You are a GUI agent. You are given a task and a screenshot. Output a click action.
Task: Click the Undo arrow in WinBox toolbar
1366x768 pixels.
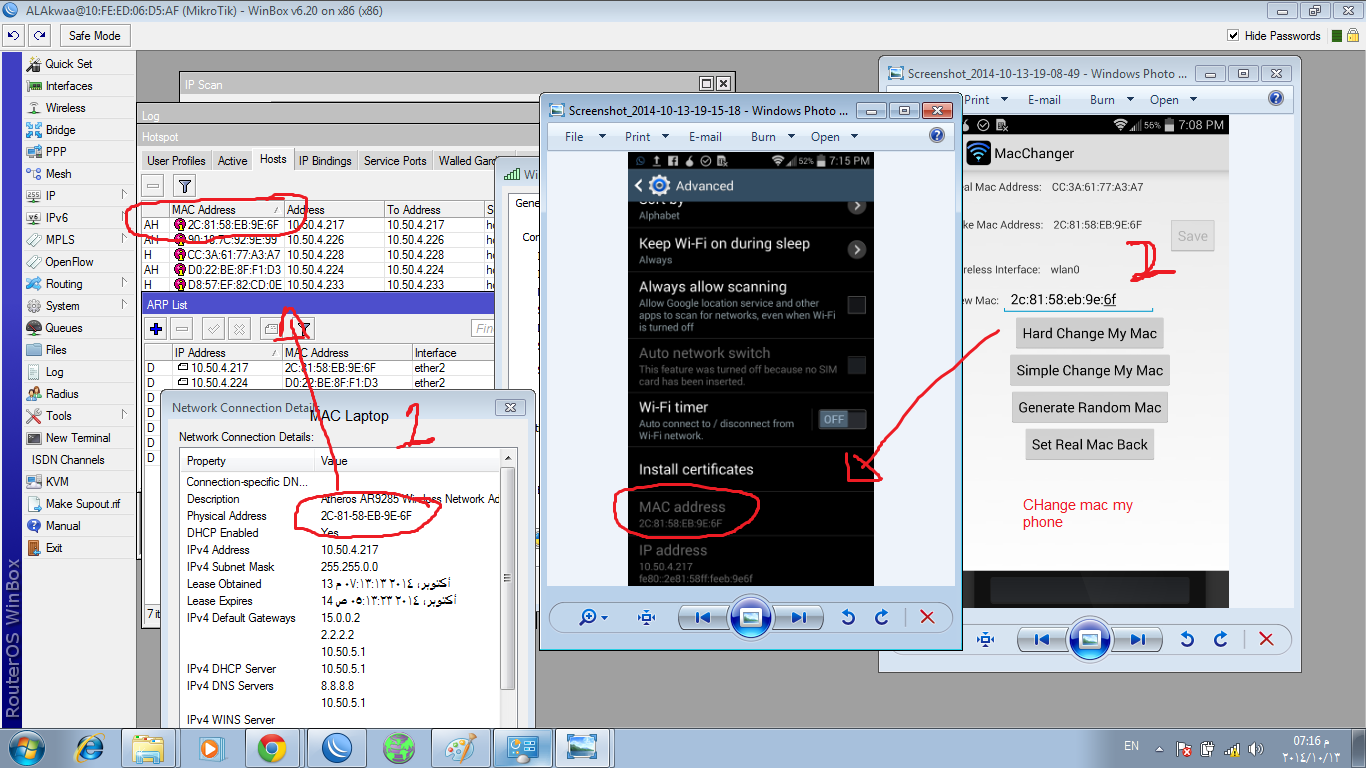click(x=13, y=36)
